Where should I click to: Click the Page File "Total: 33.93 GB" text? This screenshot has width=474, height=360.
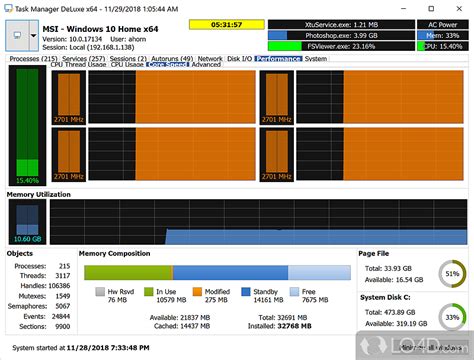388,268
